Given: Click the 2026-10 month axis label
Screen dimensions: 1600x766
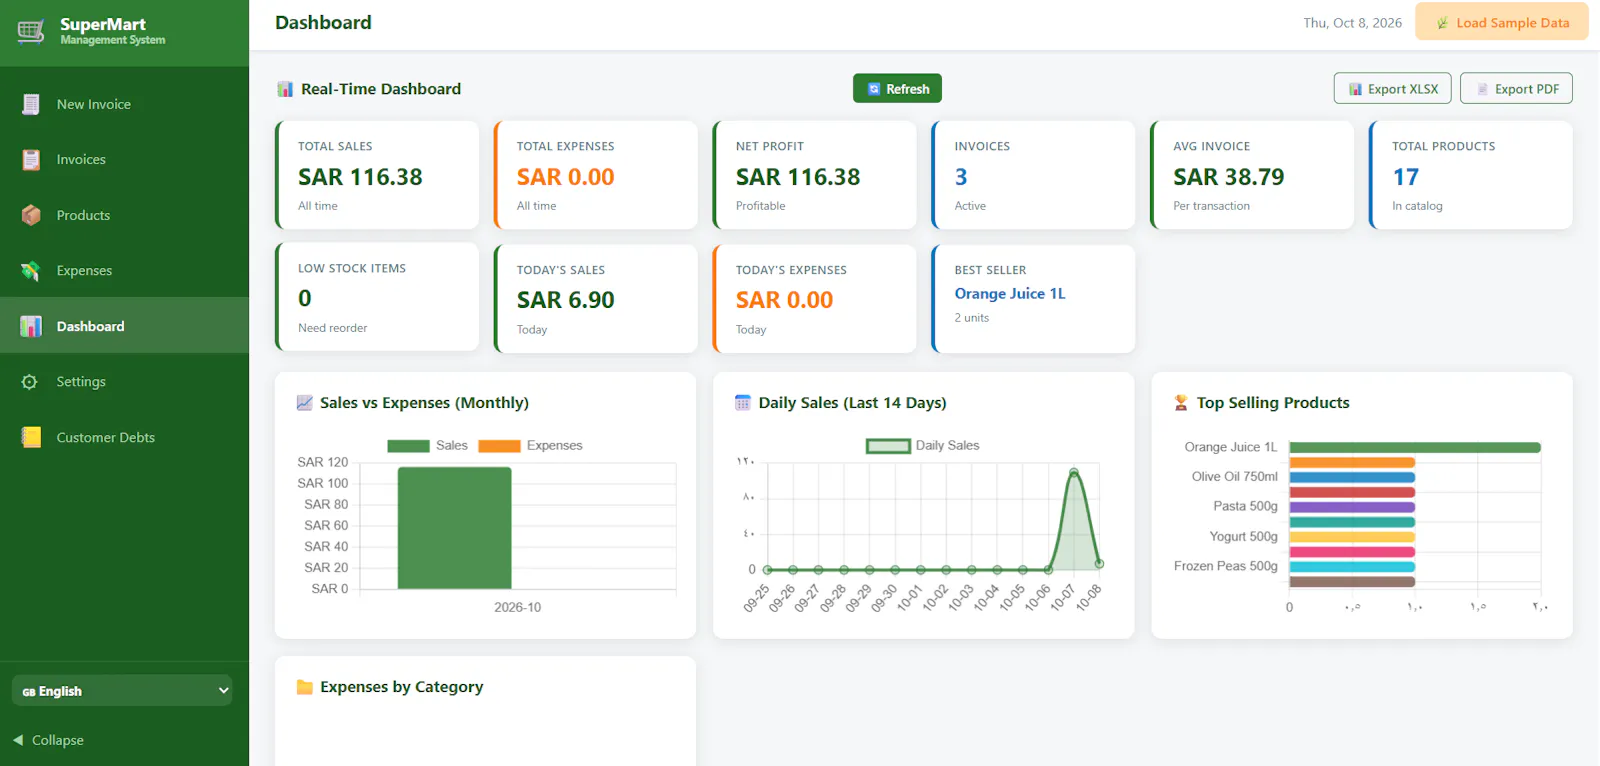Looking at the screenshot, I should pos(517,607).
